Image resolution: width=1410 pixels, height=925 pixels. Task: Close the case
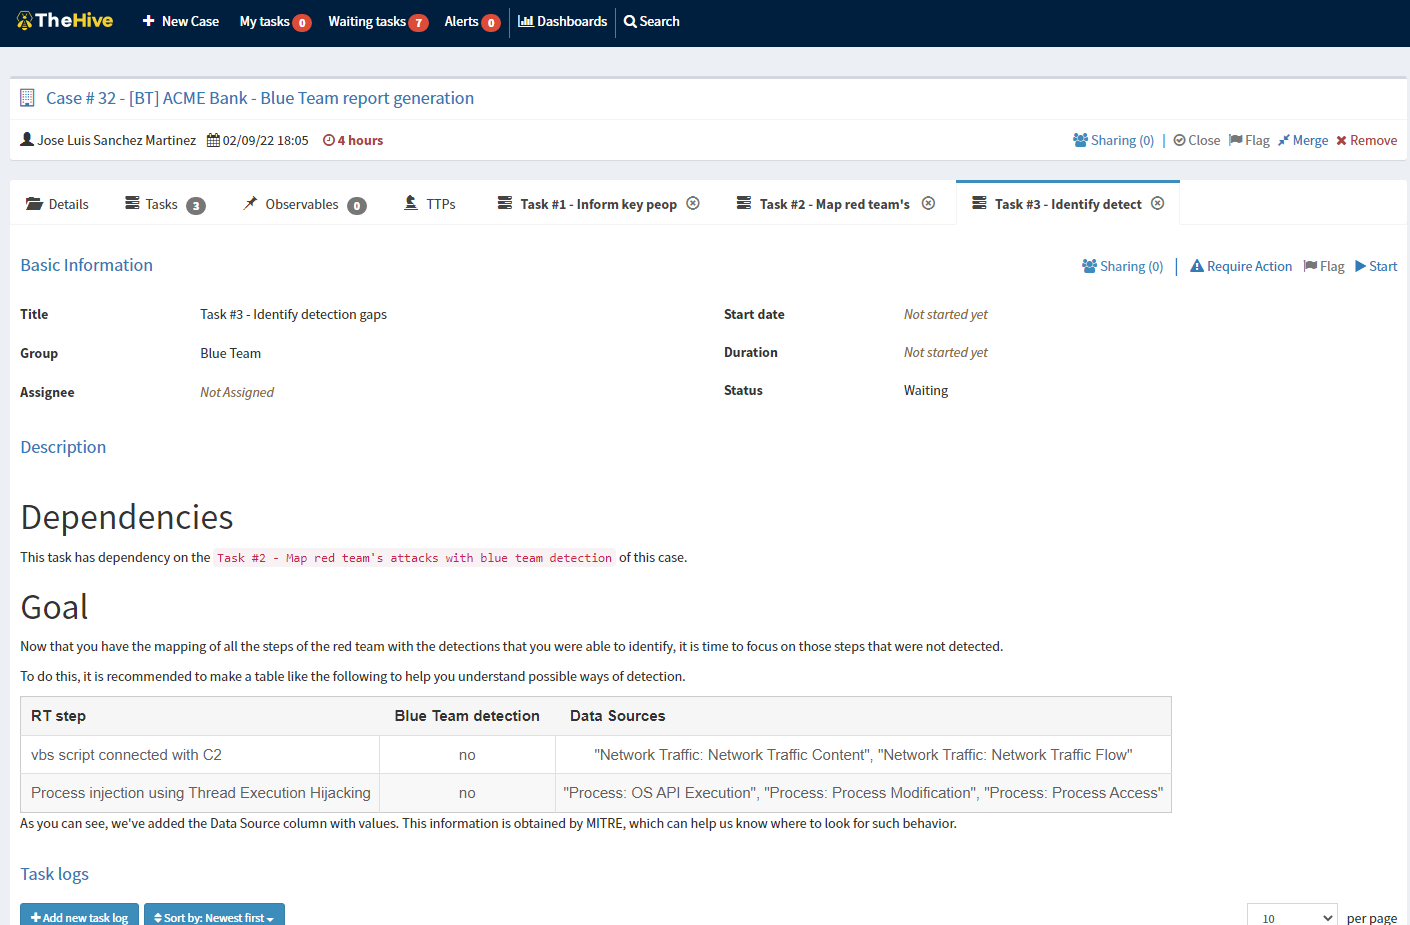coord(1197,140)
